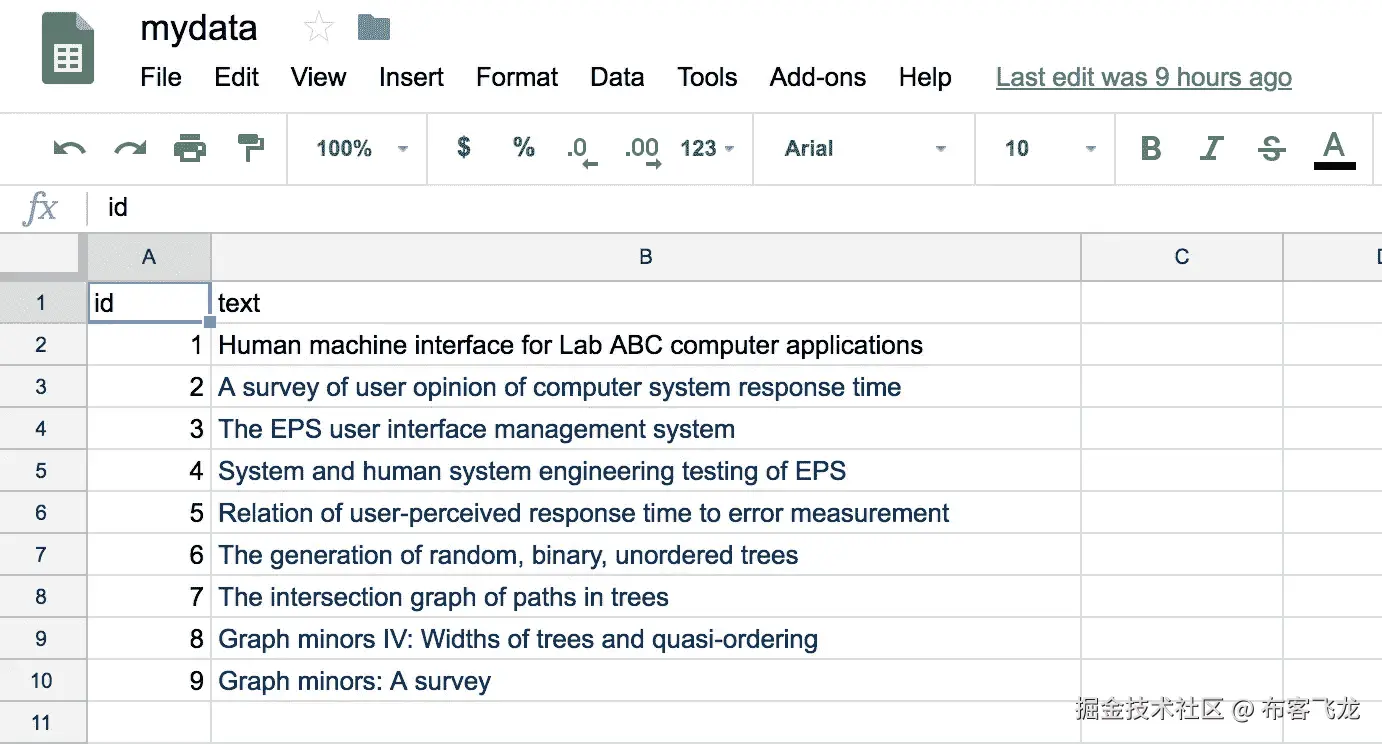Toggle strikethrough formatting
Viewport: 1382px width, 744px height.
point(1272,149)
